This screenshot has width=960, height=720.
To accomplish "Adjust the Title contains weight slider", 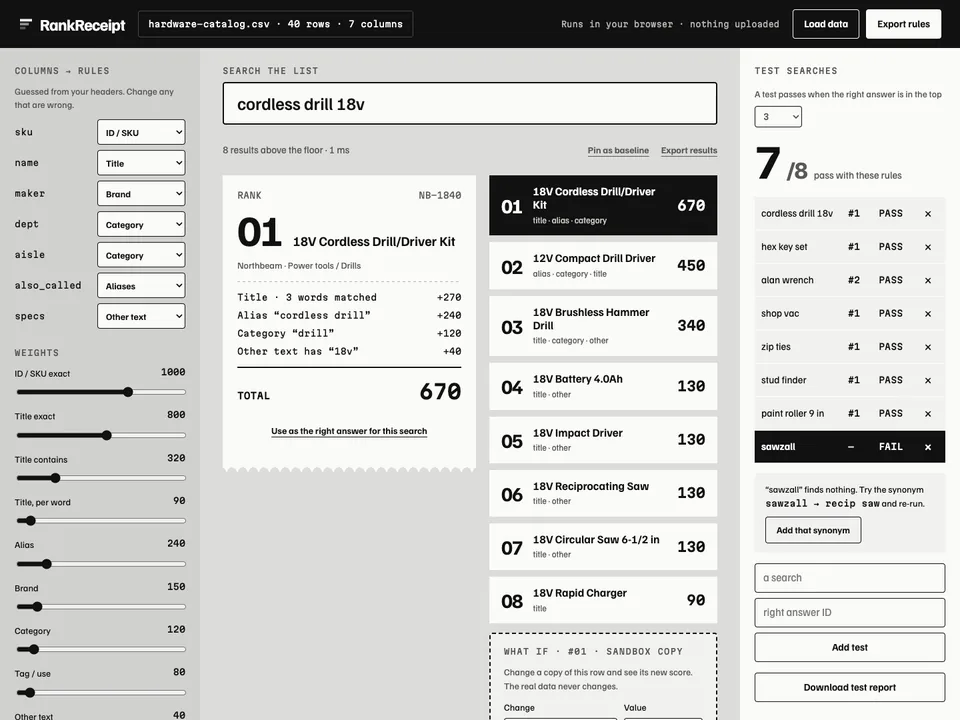I will tap(101, 478).
